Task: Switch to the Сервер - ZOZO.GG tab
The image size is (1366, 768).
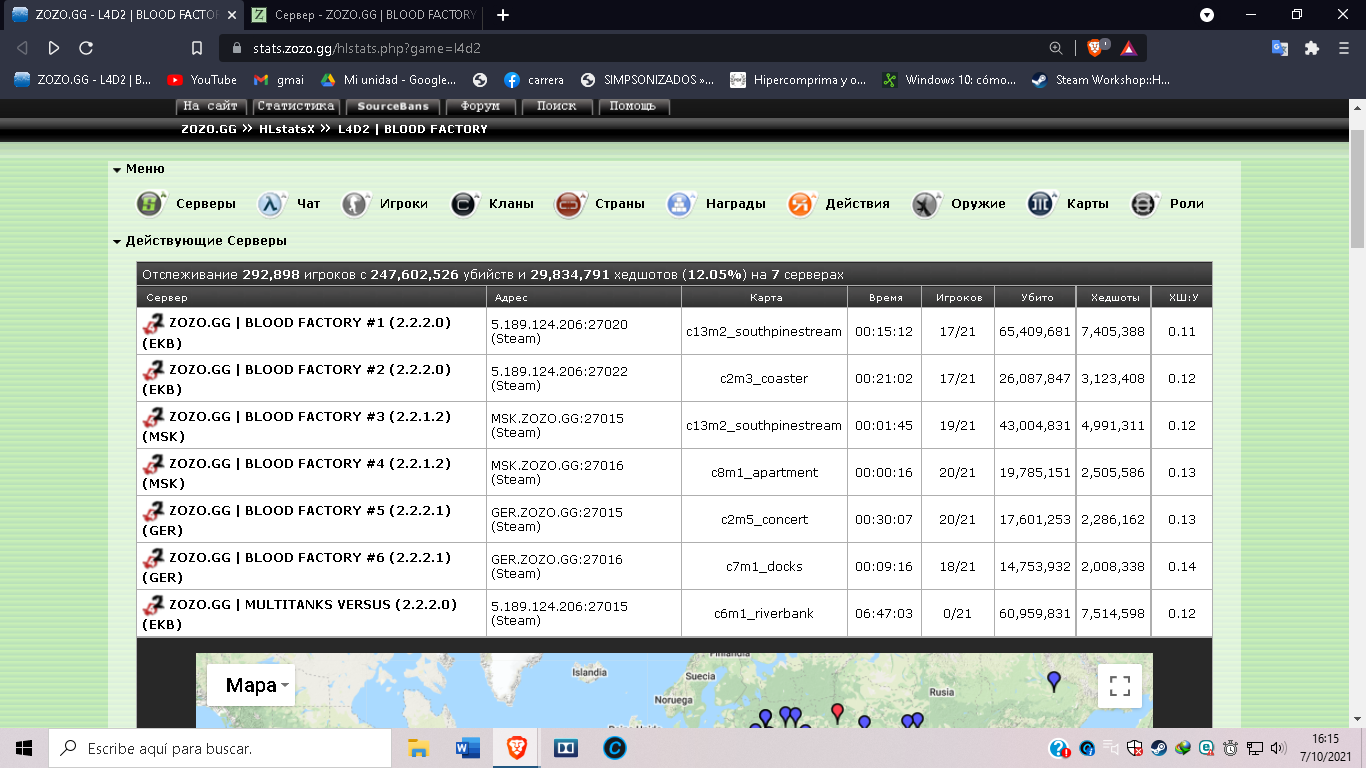Action: pos(364,15)
